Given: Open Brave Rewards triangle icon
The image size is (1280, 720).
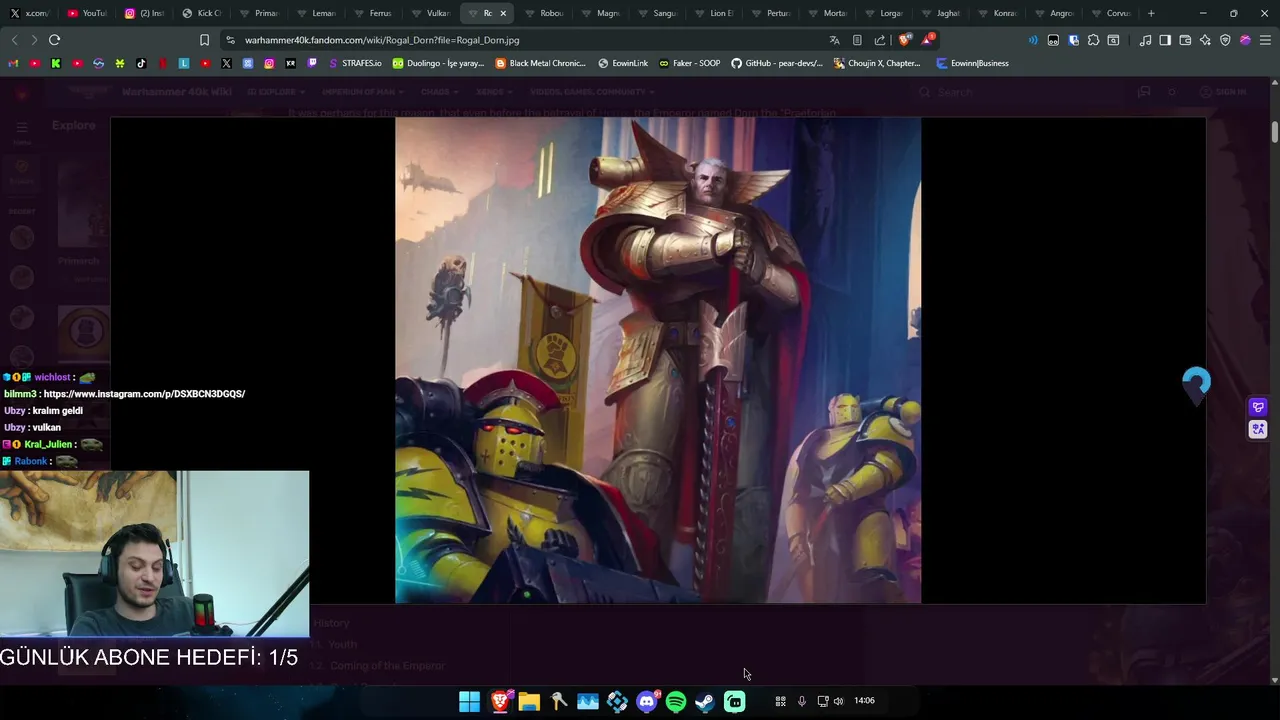Looking at the screenshot, I should click(927, 40).
